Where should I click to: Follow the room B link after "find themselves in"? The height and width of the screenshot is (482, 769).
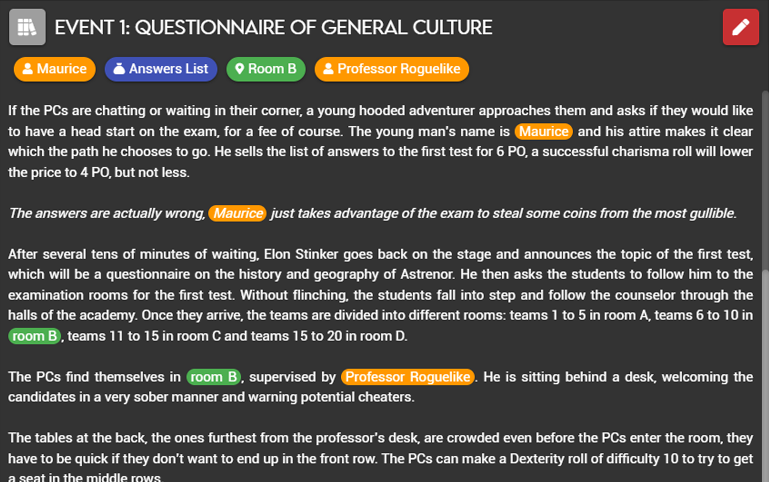click(214, 377)
